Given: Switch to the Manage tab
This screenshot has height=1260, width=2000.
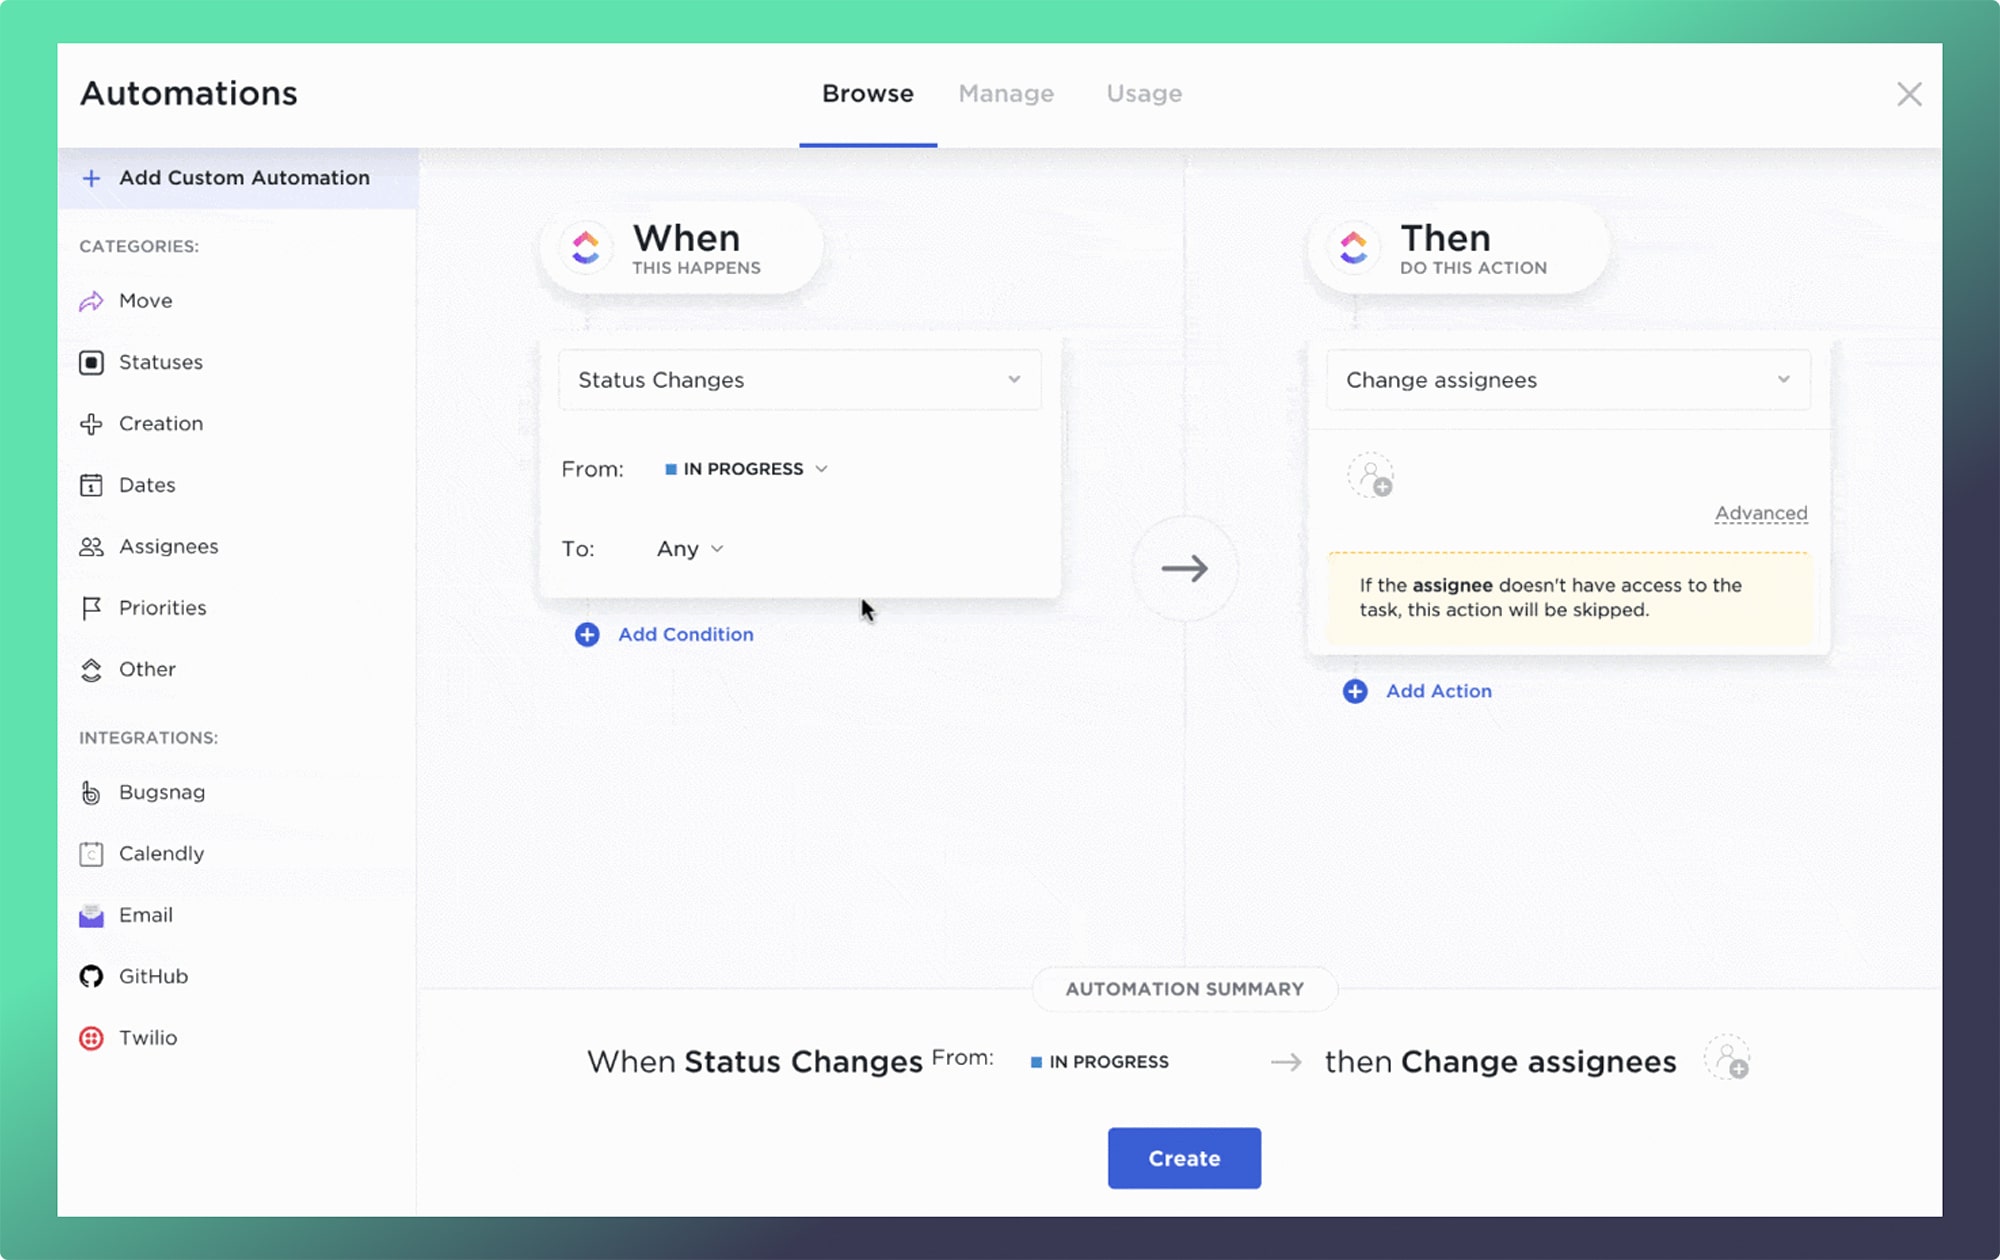Looking at the screenshot, I should pos(1006,93).
